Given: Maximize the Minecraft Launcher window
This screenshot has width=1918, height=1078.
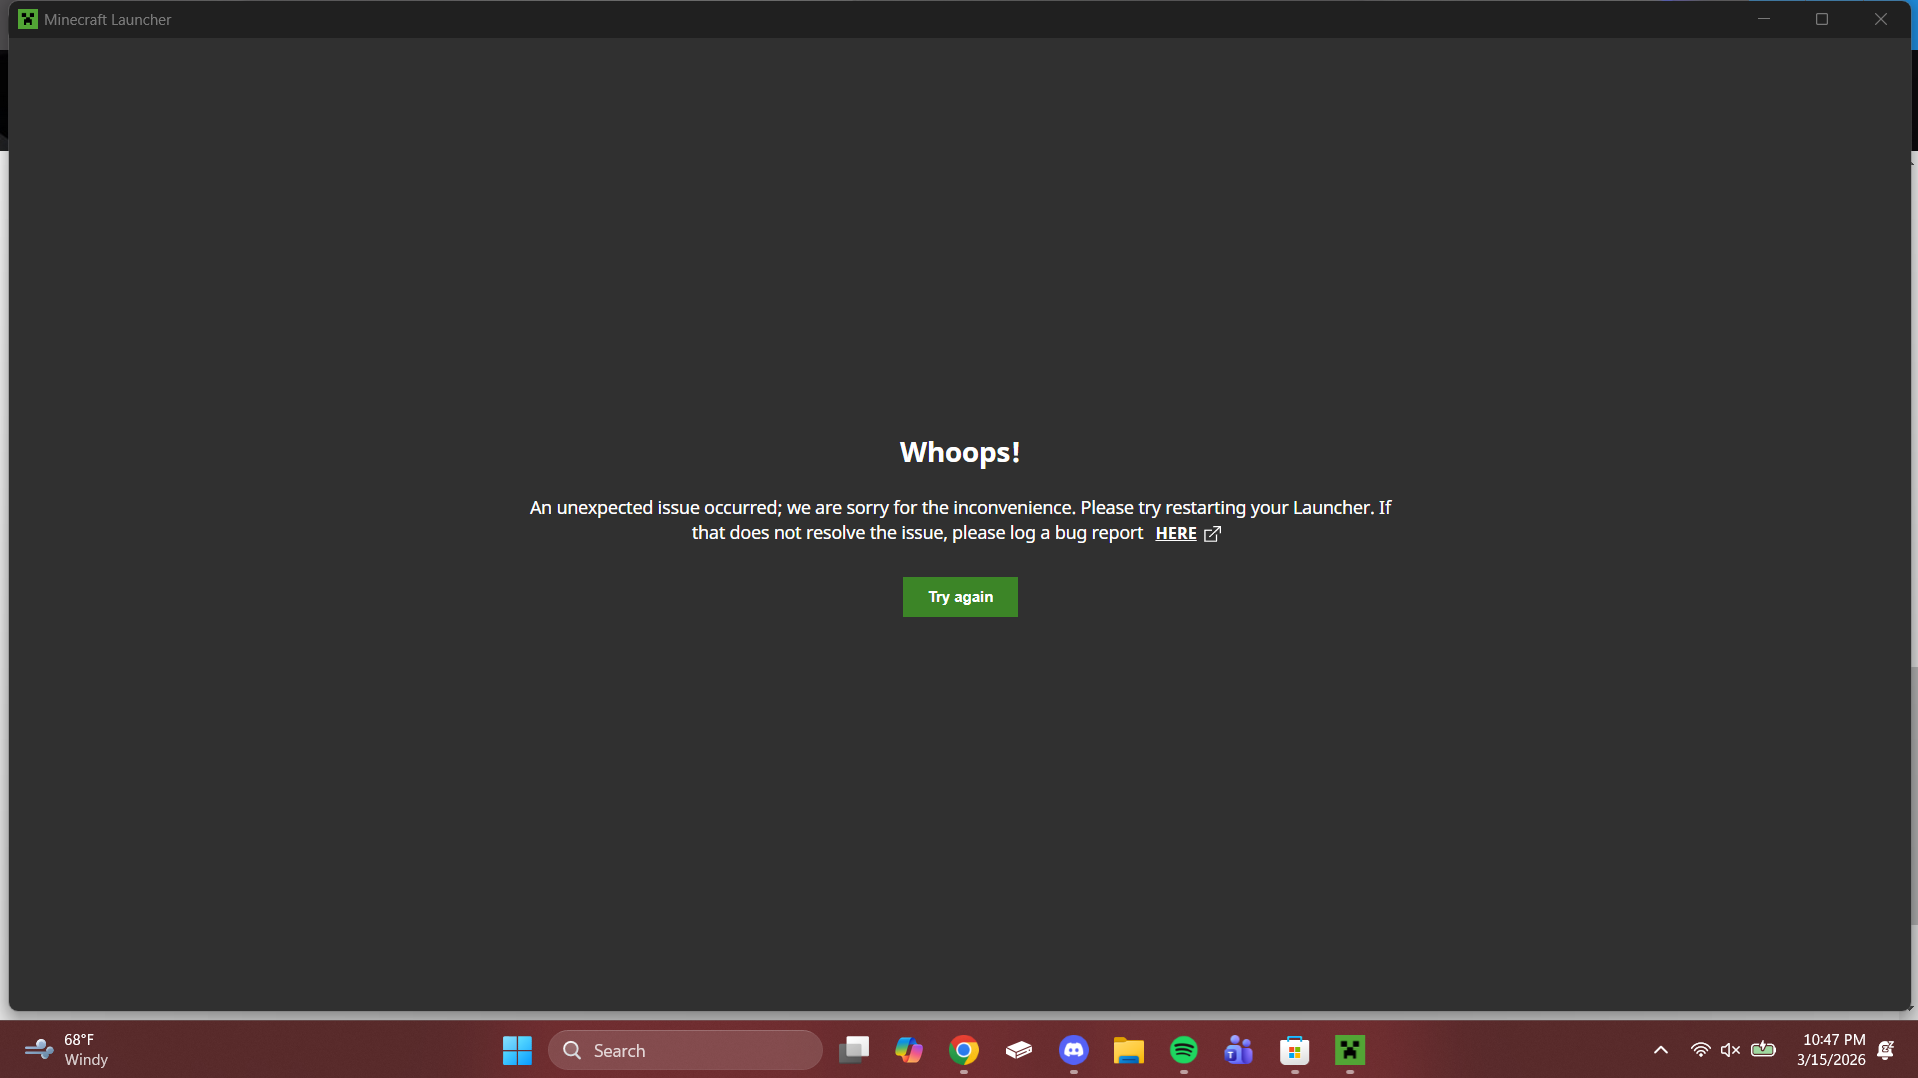Looking at the screenshot, I should 1822,19.
